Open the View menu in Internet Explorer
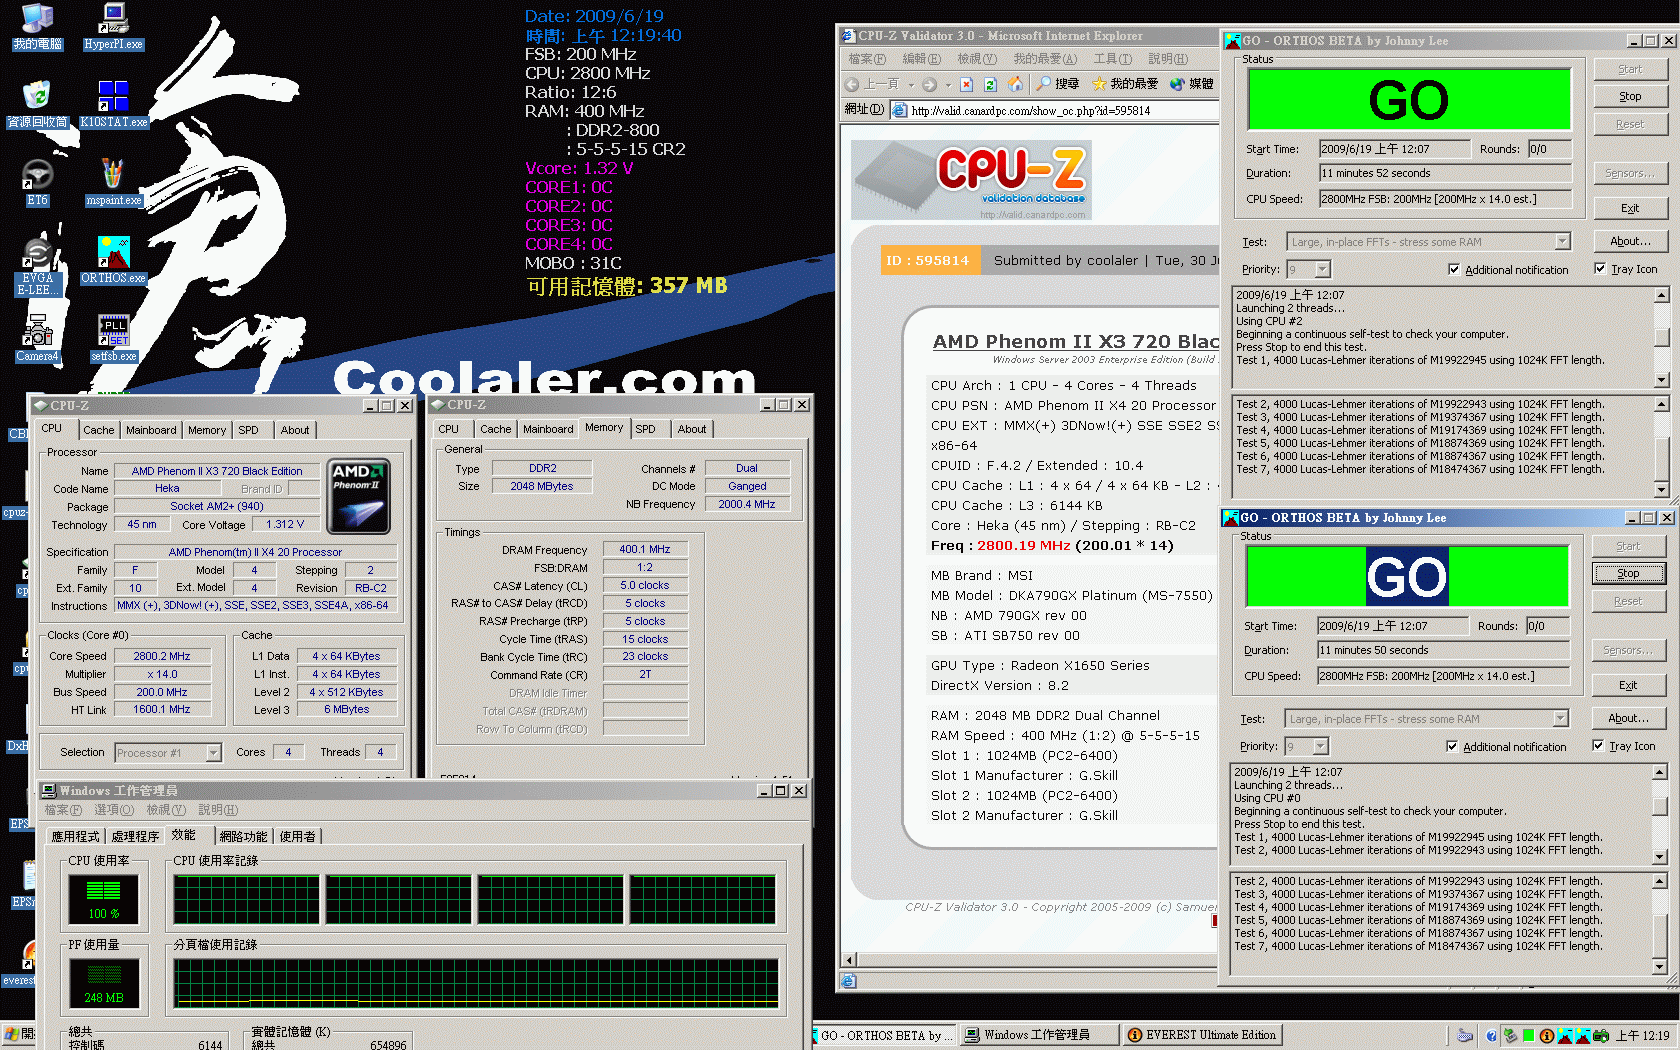Viewport: 1680px width, 1050px height. coord(977,59)
